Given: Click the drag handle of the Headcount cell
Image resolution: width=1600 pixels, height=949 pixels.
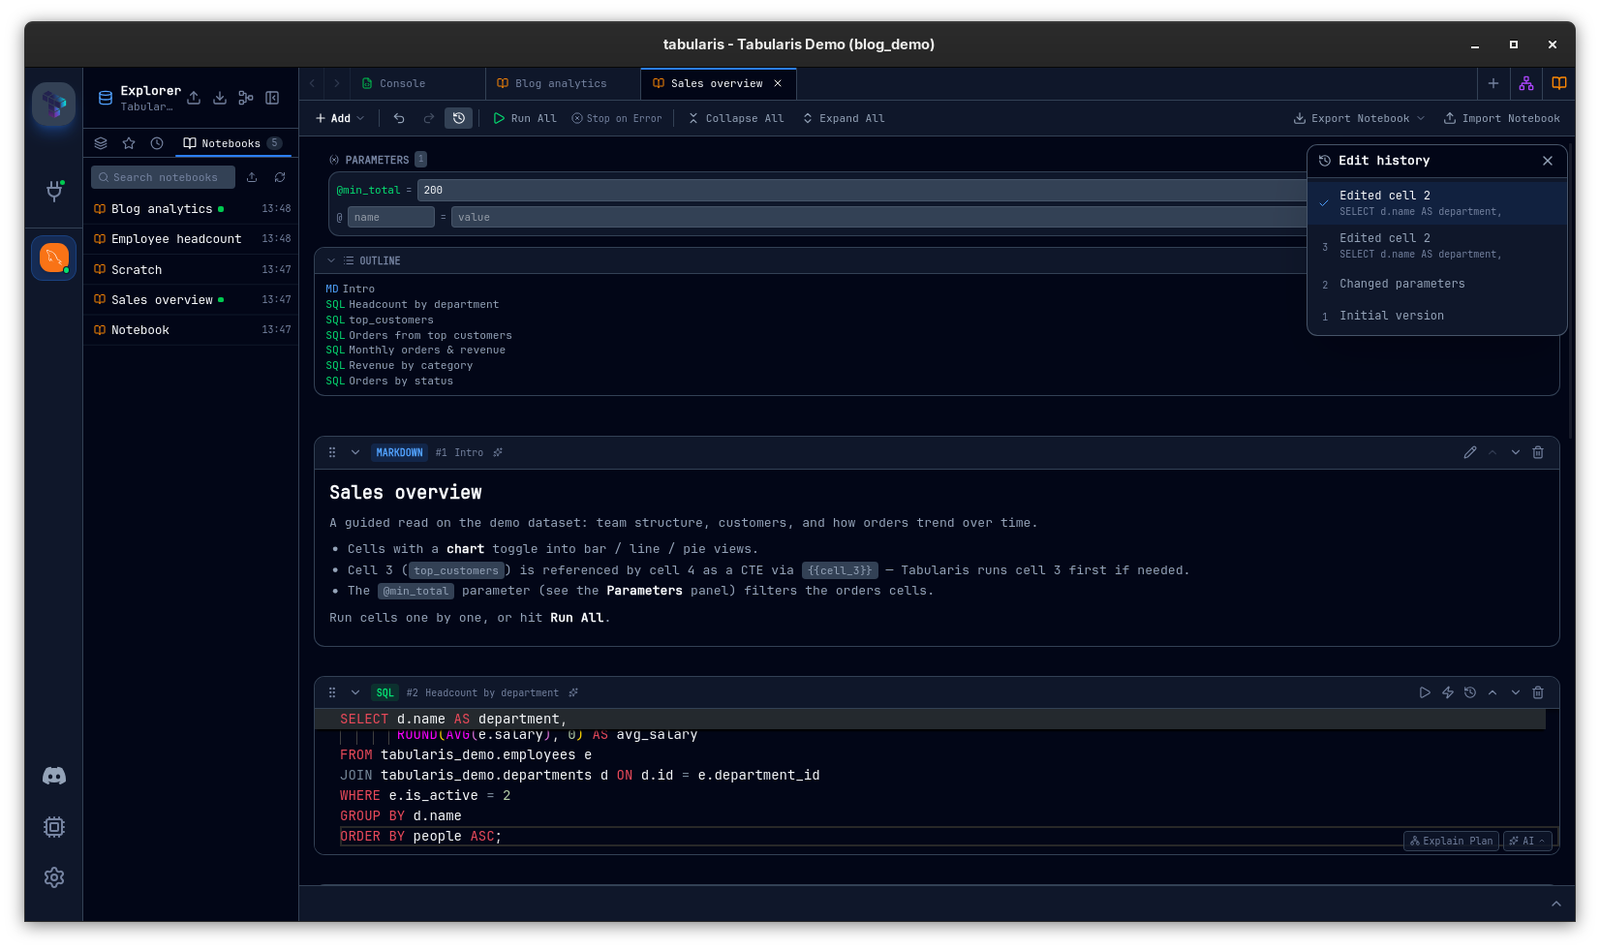Looking at the screenshot, I should pos(332,693).
